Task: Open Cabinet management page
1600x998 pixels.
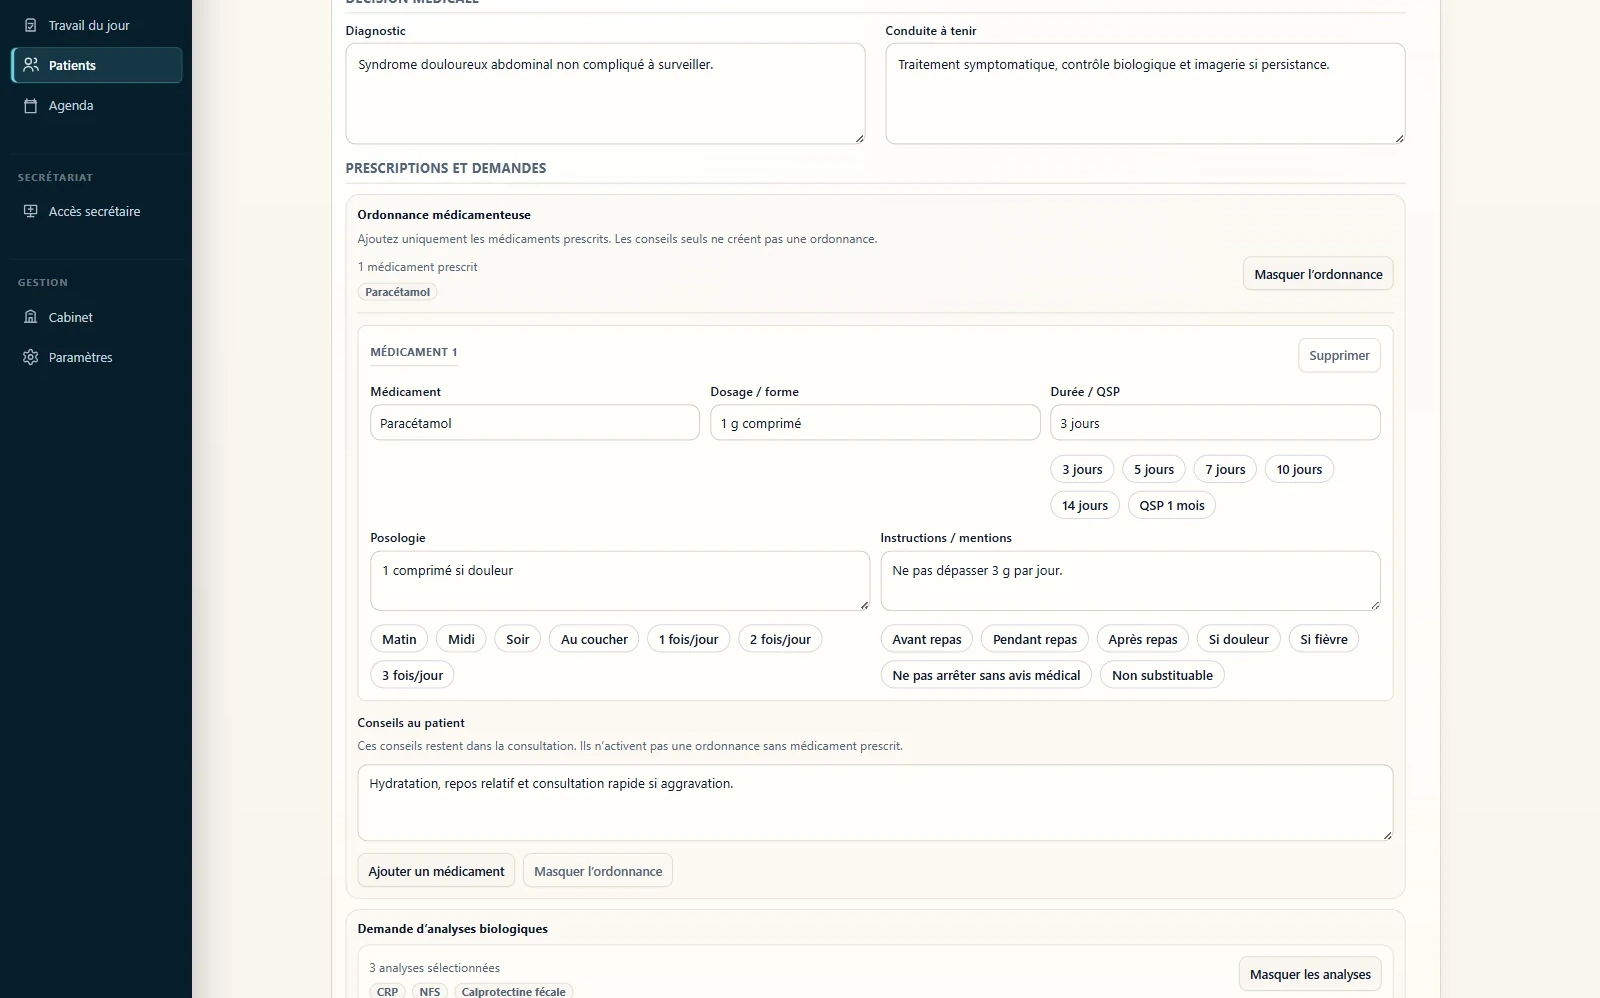Action: pos(97,317)
